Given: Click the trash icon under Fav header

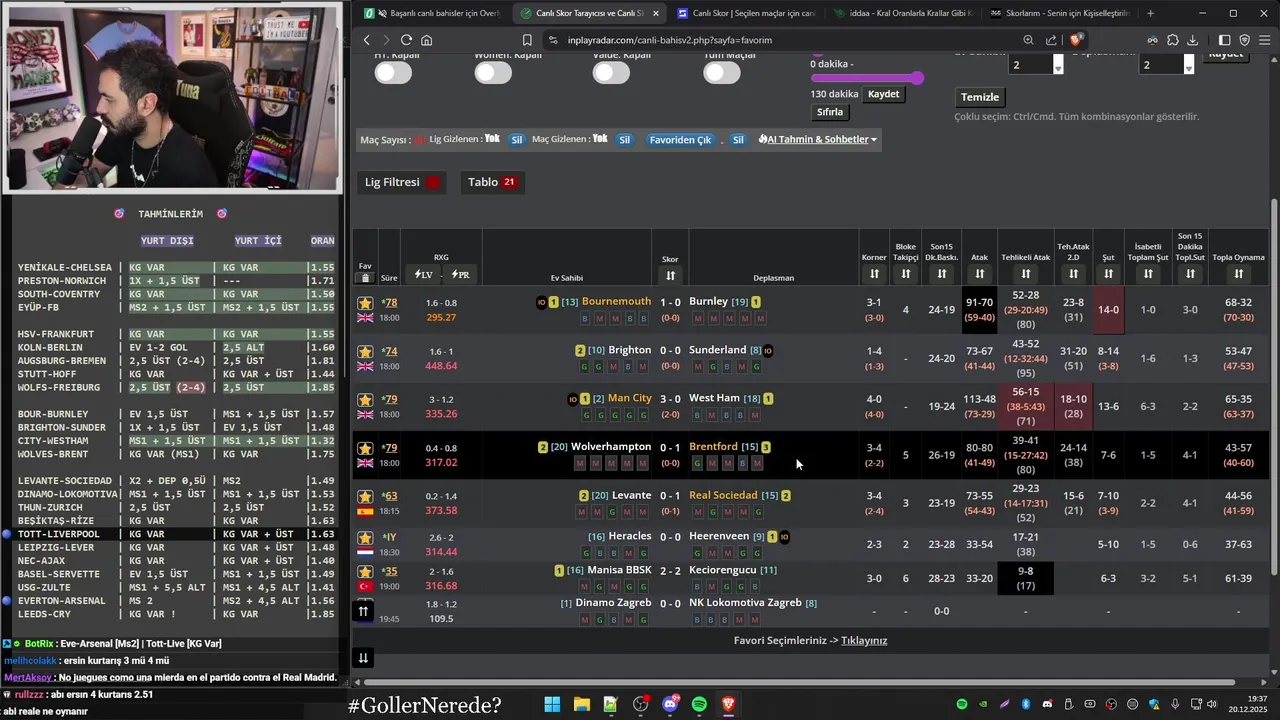Looking at the screenshot, I should [365, 278].
